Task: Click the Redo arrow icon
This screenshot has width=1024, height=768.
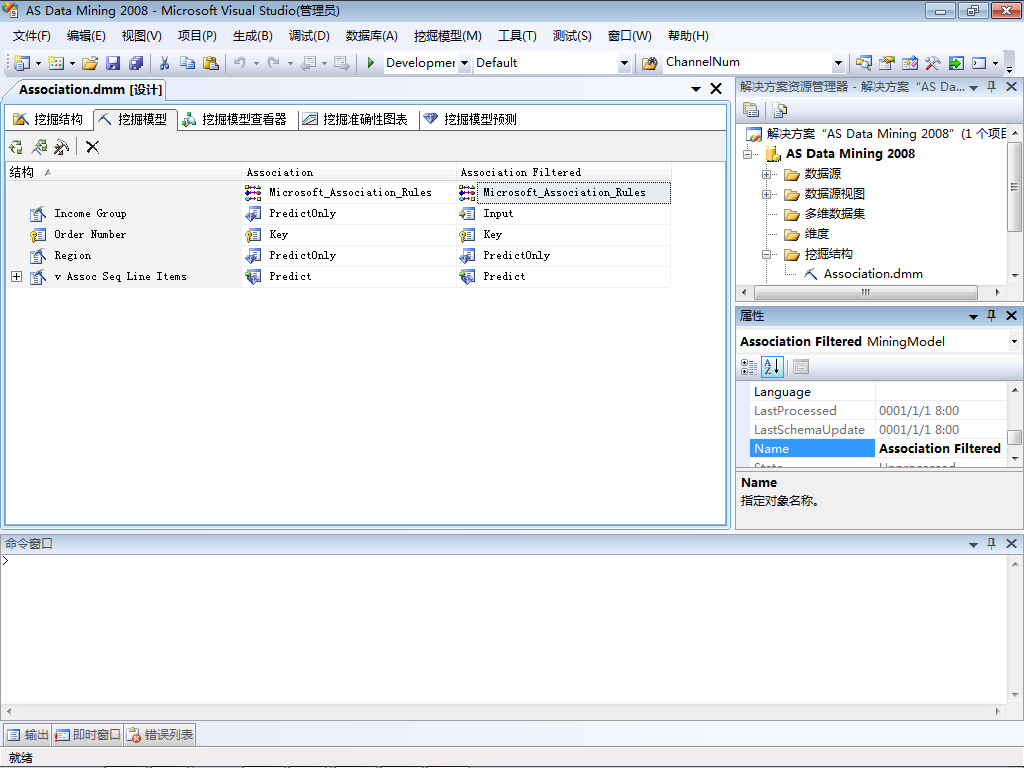Action: [x=274, y=63]
